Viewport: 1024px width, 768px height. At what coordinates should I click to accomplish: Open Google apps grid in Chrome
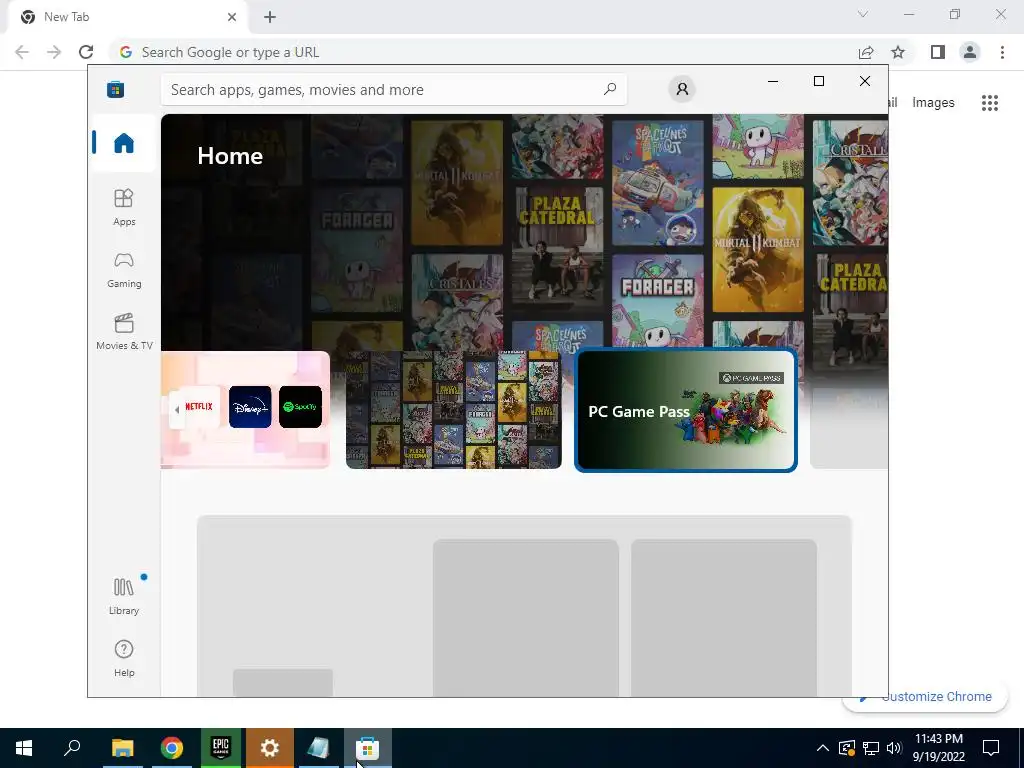coord(990,103)
